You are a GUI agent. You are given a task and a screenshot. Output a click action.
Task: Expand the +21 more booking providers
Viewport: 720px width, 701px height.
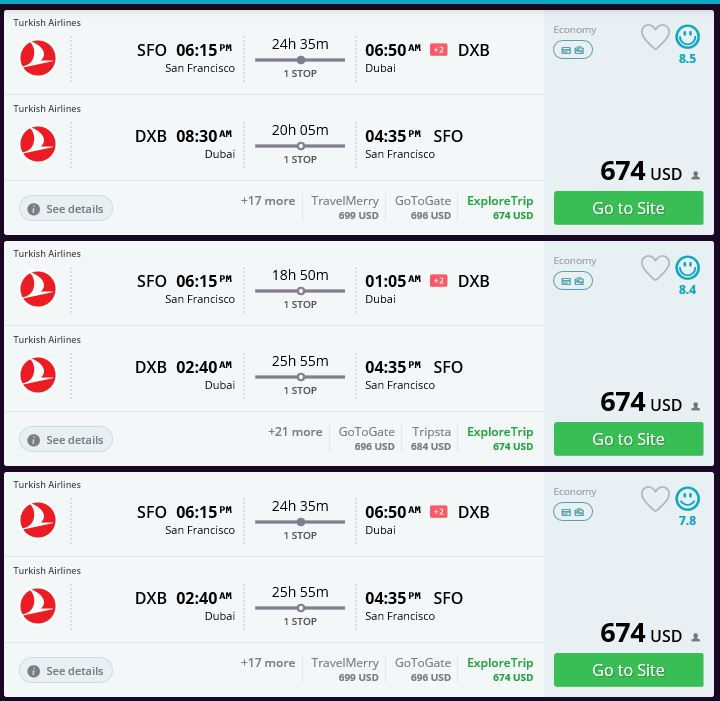pyautogui.click(x=295, y=432)
